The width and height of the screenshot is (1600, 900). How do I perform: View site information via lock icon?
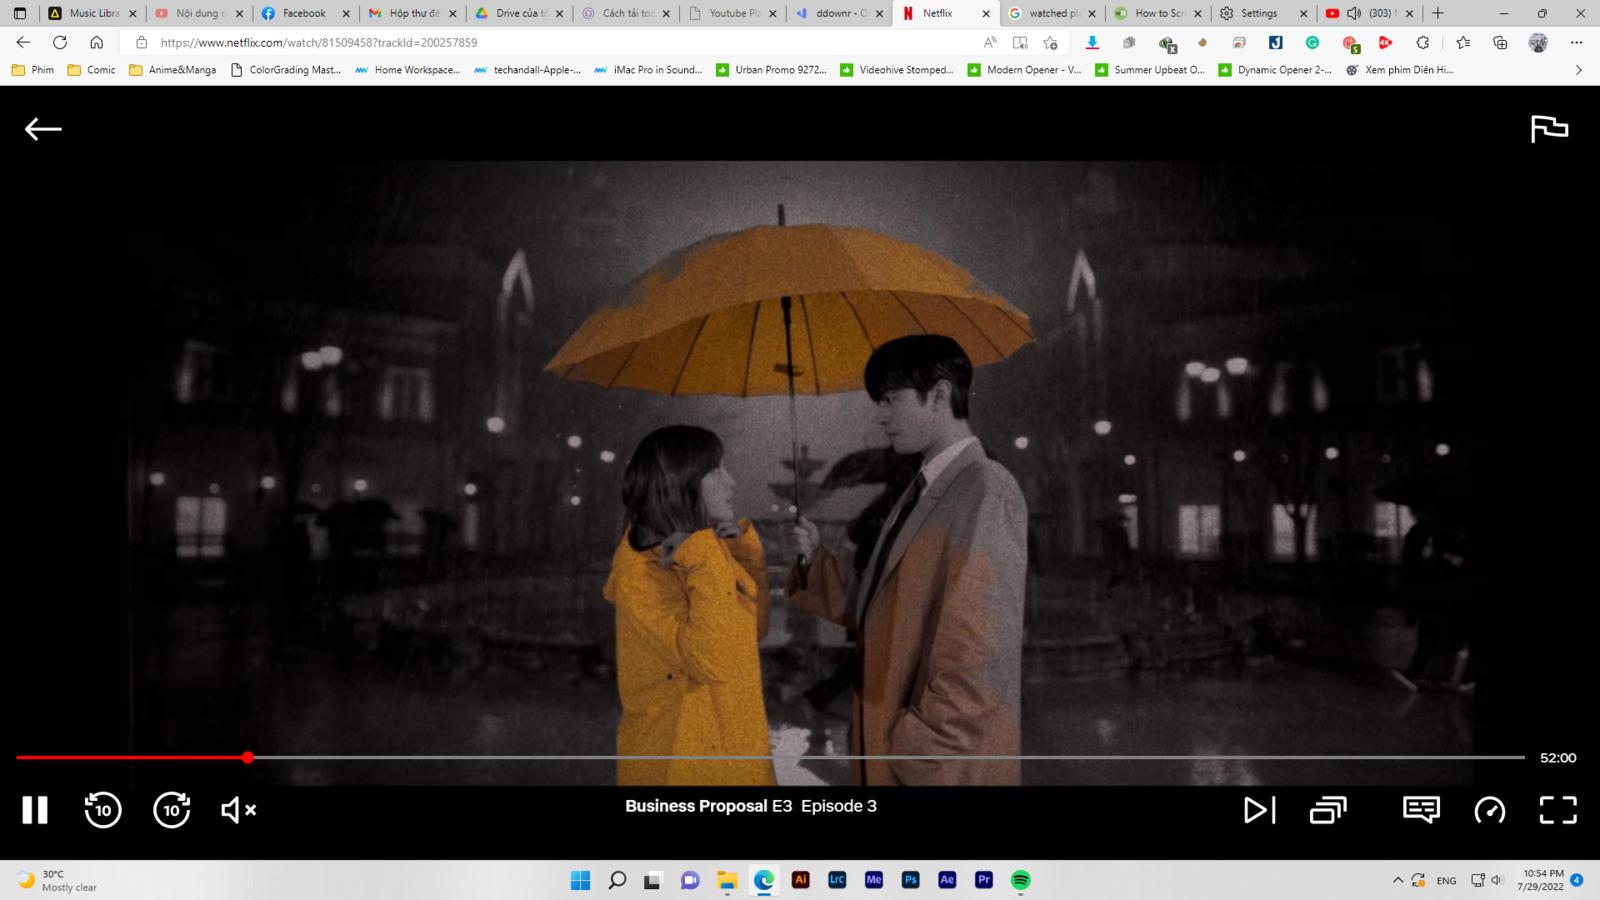pos(141,43)
